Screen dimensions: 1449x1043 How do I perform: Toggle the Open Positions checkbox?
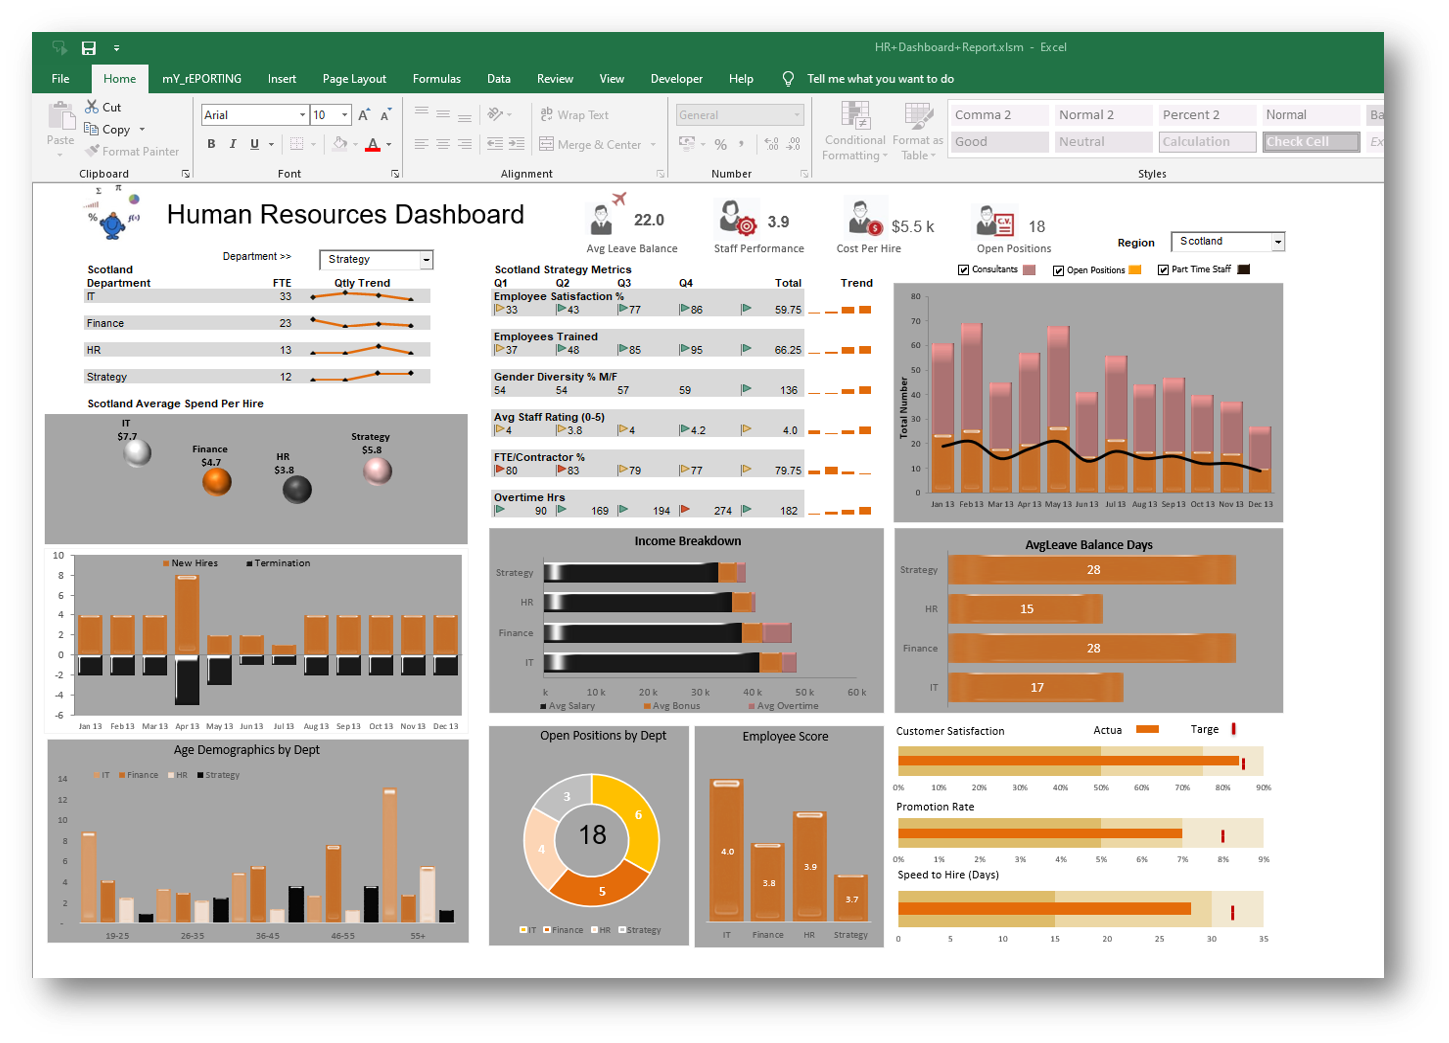click(x=1058, y=270)
